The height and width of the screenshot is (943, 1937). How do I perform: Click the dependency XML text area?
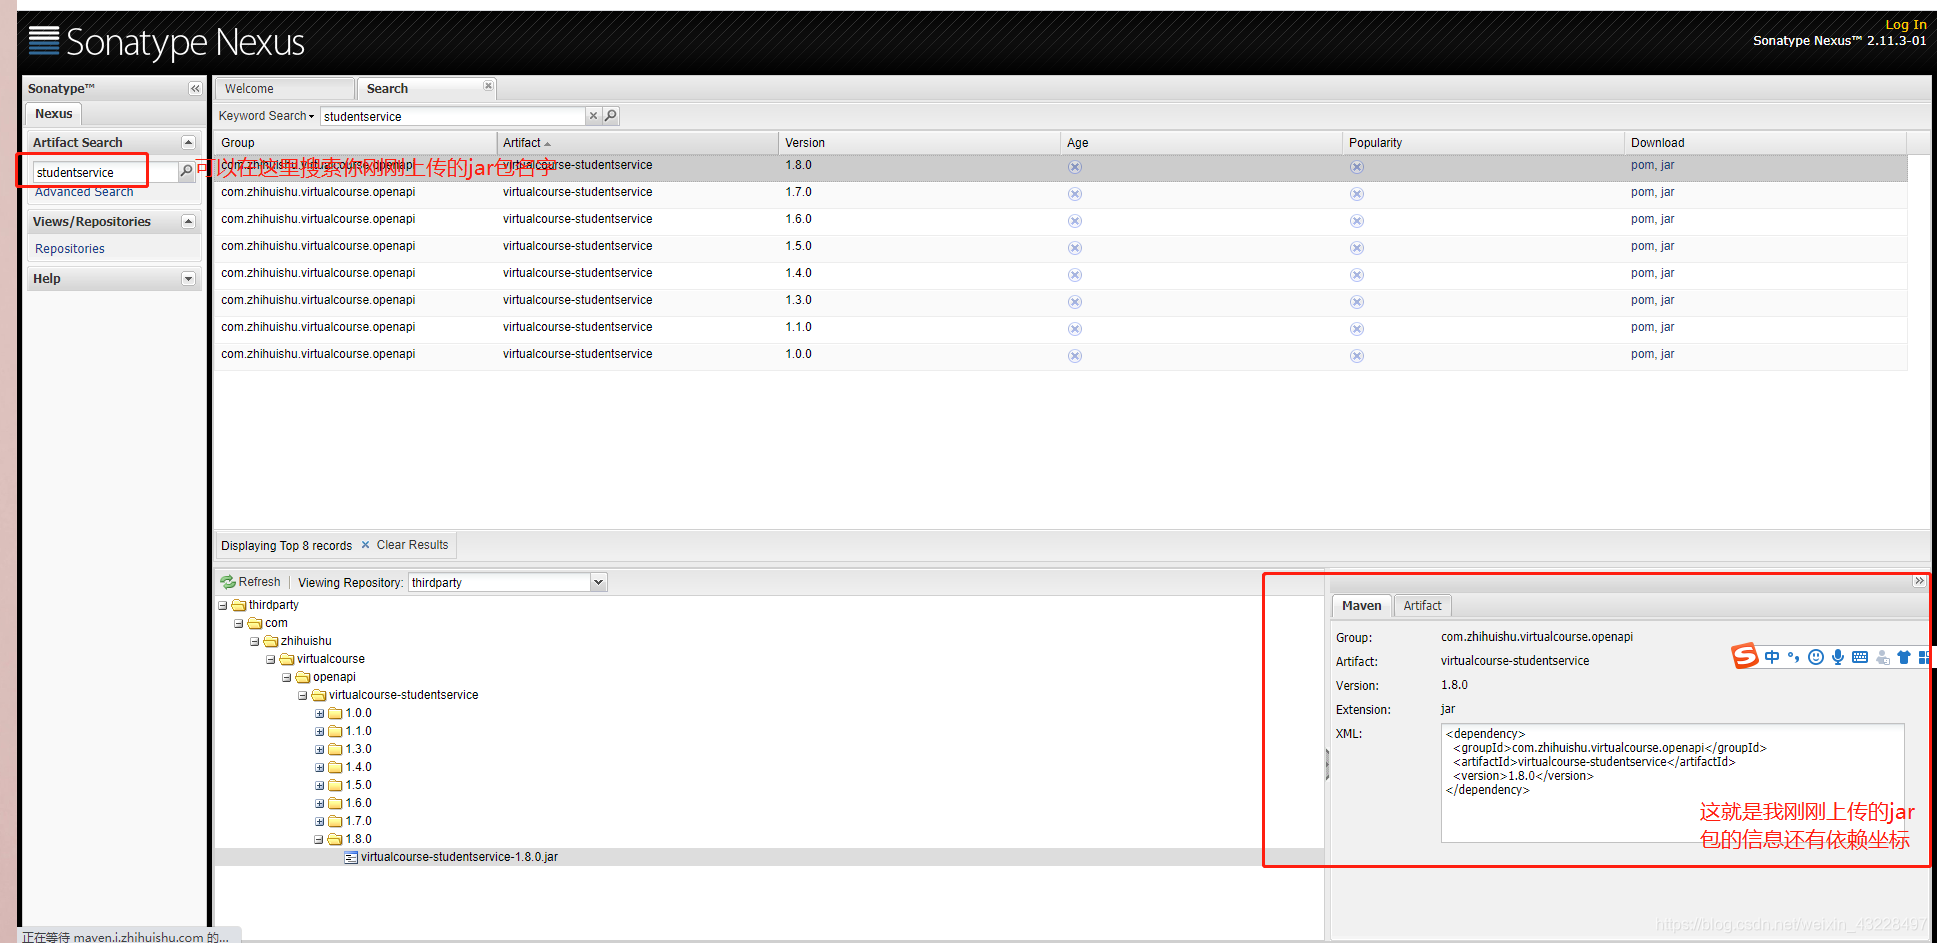[x=1672, y=783]
